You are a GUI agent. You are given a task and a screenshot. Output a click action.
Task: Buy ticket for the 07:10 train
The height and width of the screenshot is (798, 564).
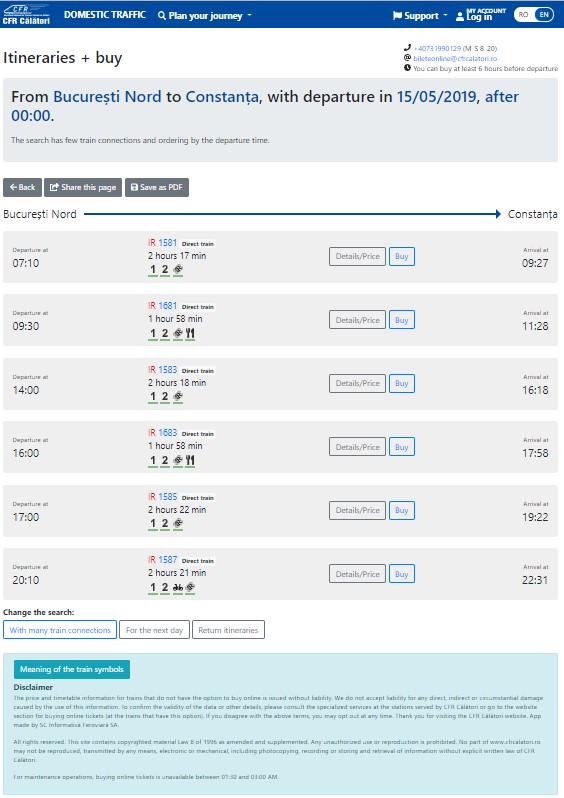[x=402, y=256]
